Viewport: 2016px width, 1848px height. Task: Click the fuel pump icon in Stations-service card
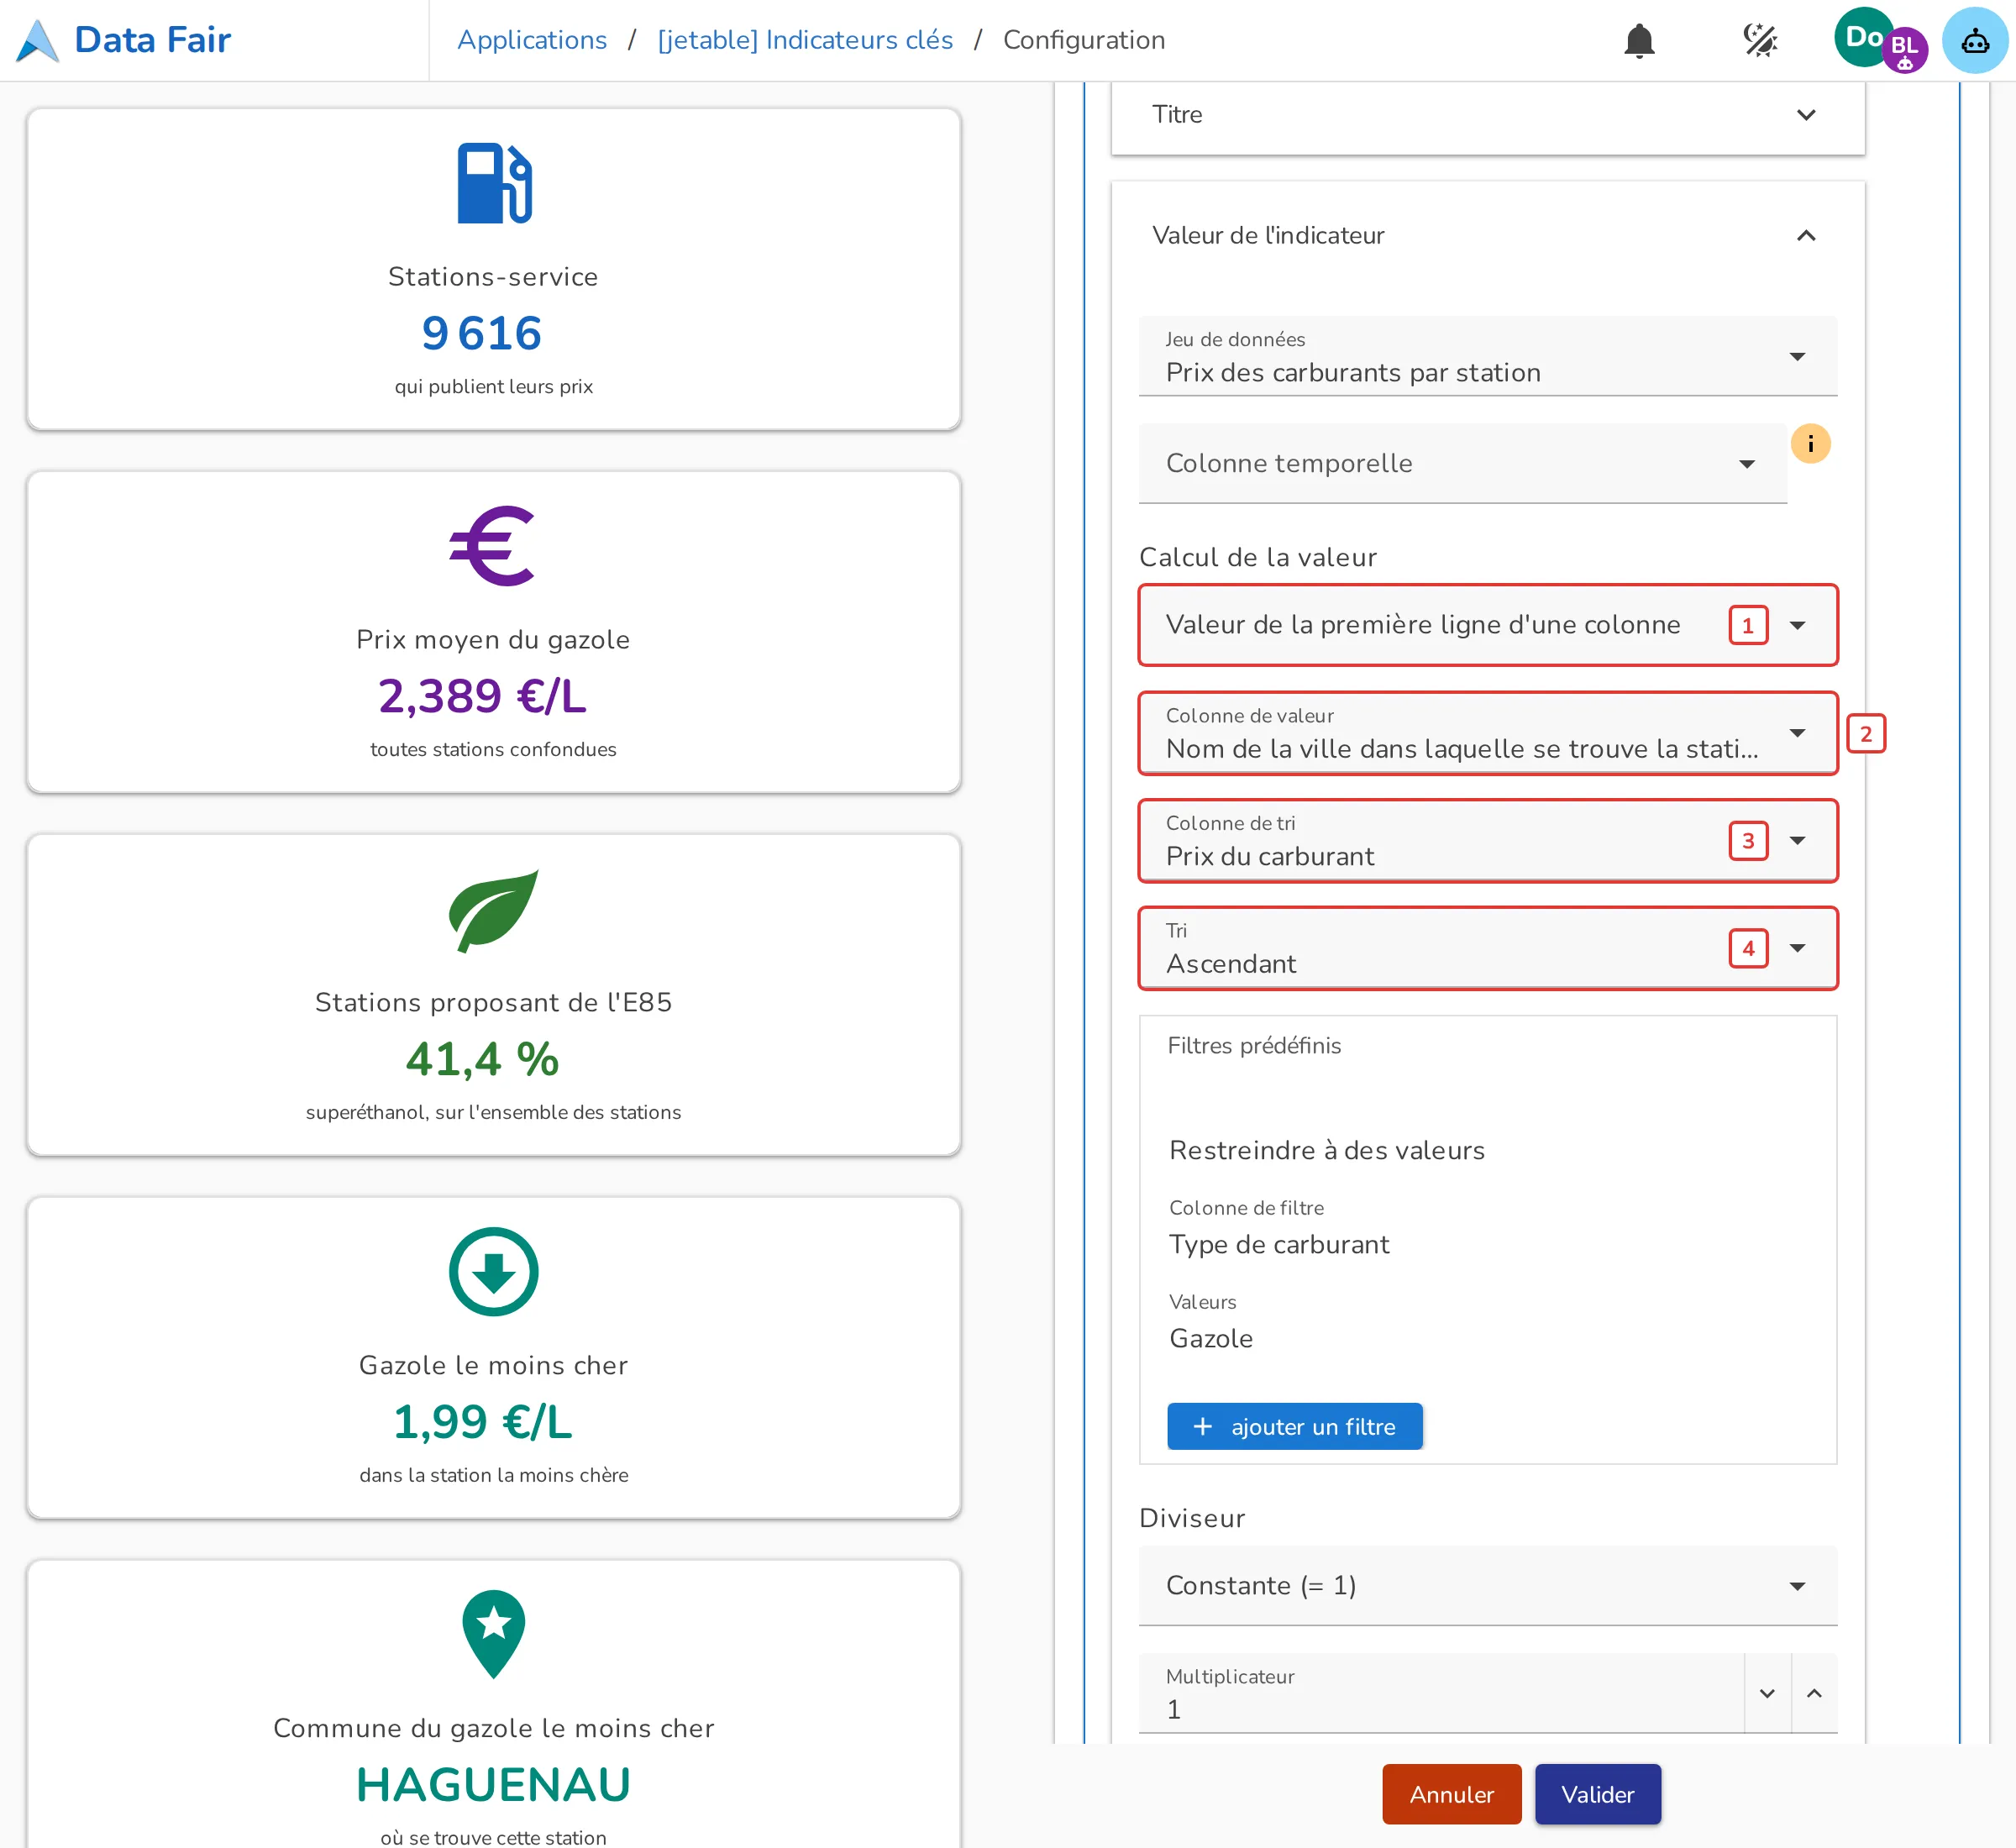[494, 184]
